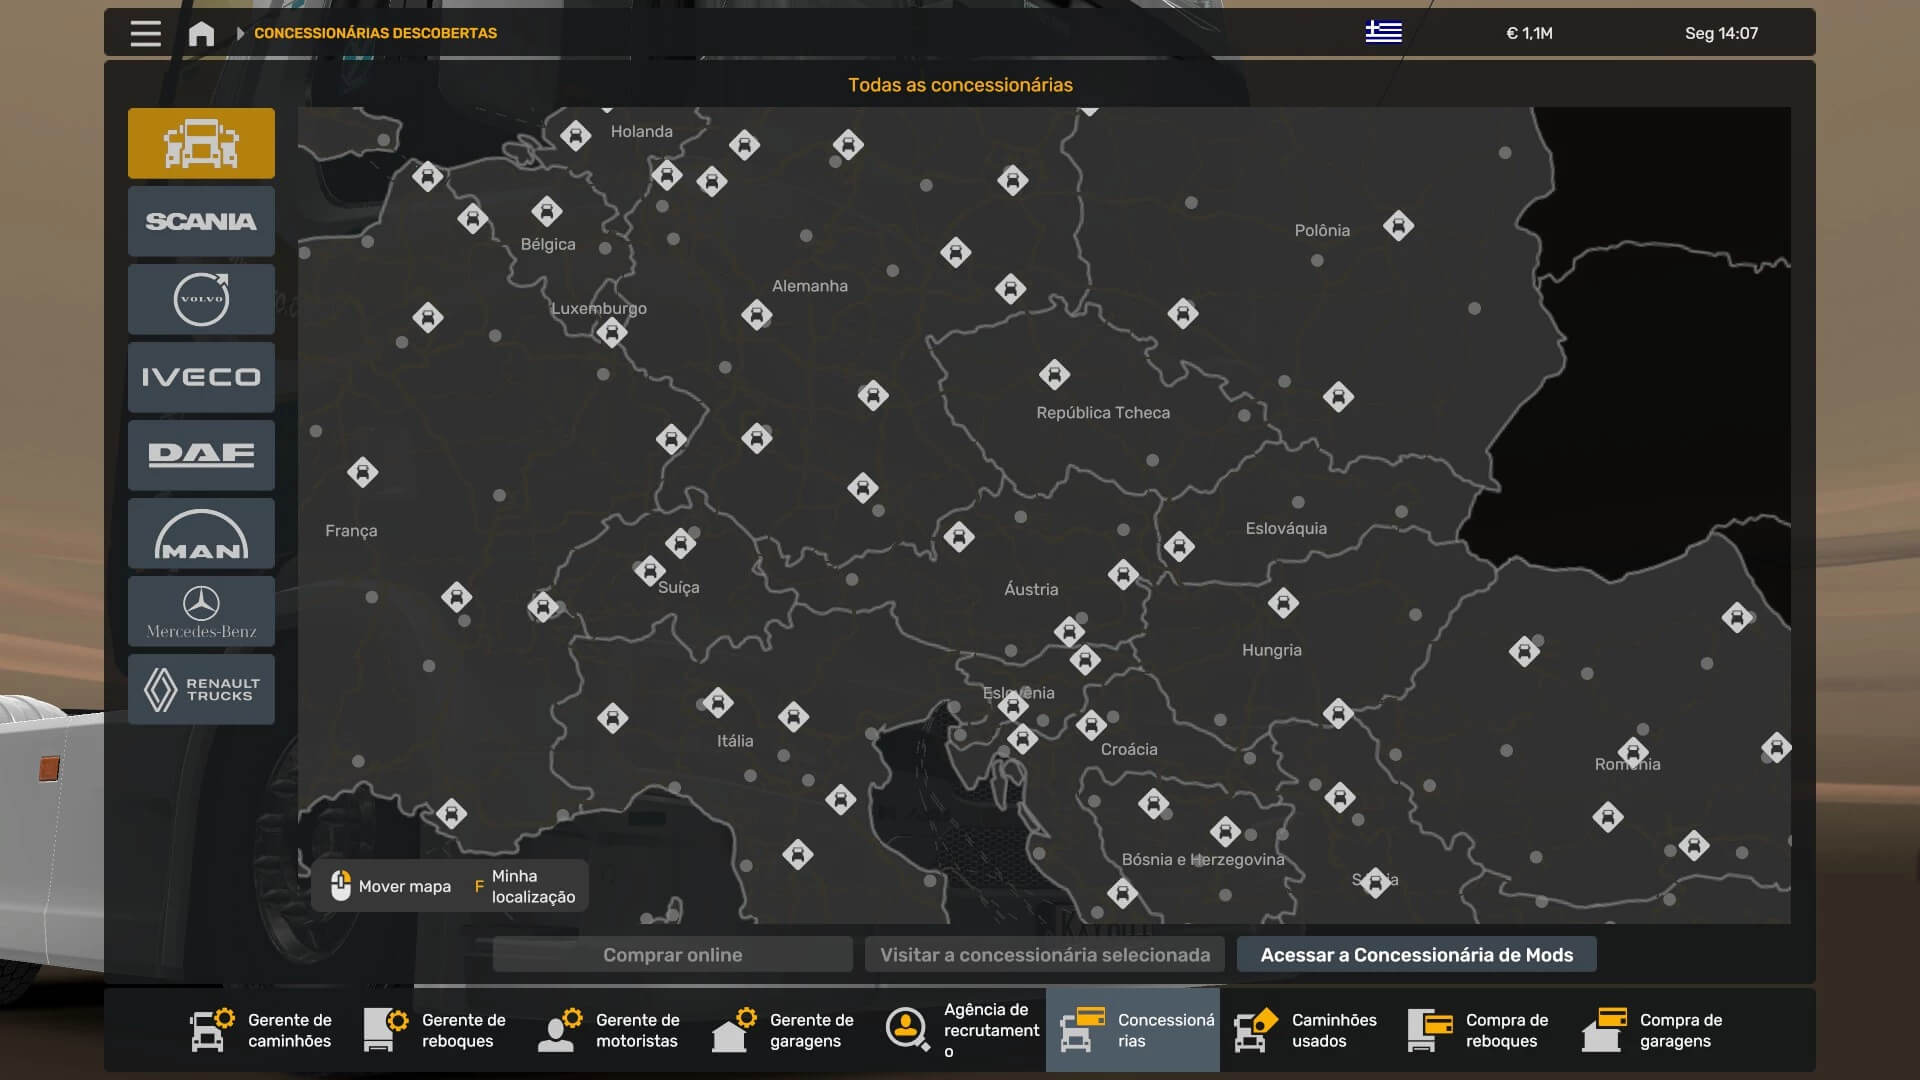This screenshot has width=1920, height=1080.
Task: Filter dealerships by Iveco
Action: click(x=201, y=377)
